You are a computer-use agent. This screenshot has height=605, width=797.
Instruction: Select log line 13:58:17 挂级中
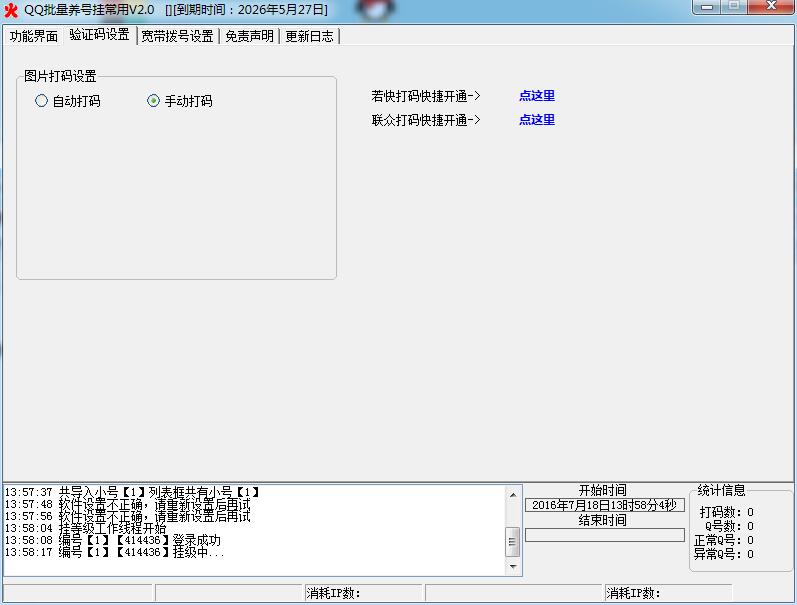(x=114, y=552)
